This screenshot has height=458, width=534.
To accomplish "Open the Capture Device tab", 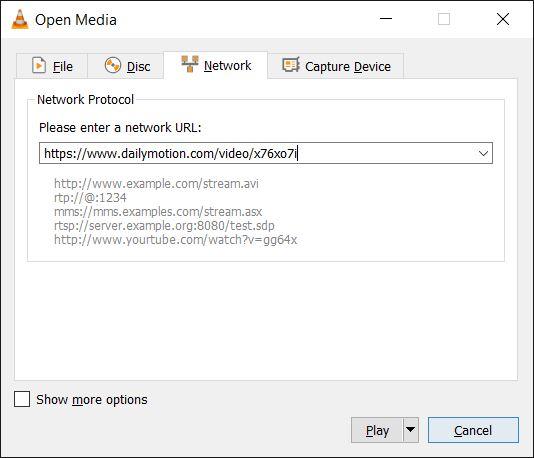I will [336, 66].
